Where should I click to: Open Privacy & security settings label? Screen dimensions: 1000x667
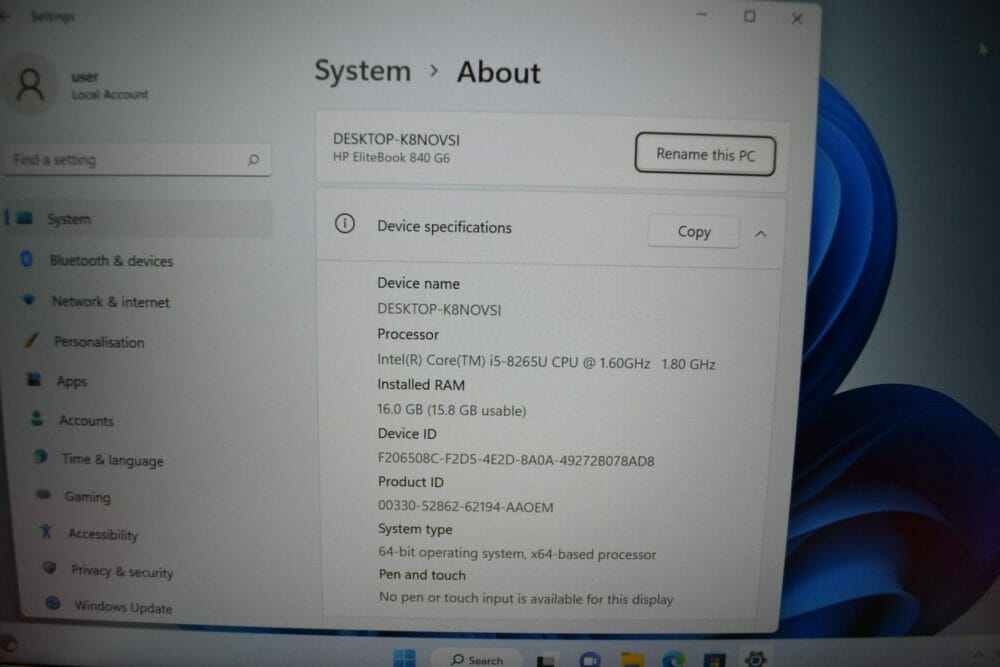tap(122, 571)
